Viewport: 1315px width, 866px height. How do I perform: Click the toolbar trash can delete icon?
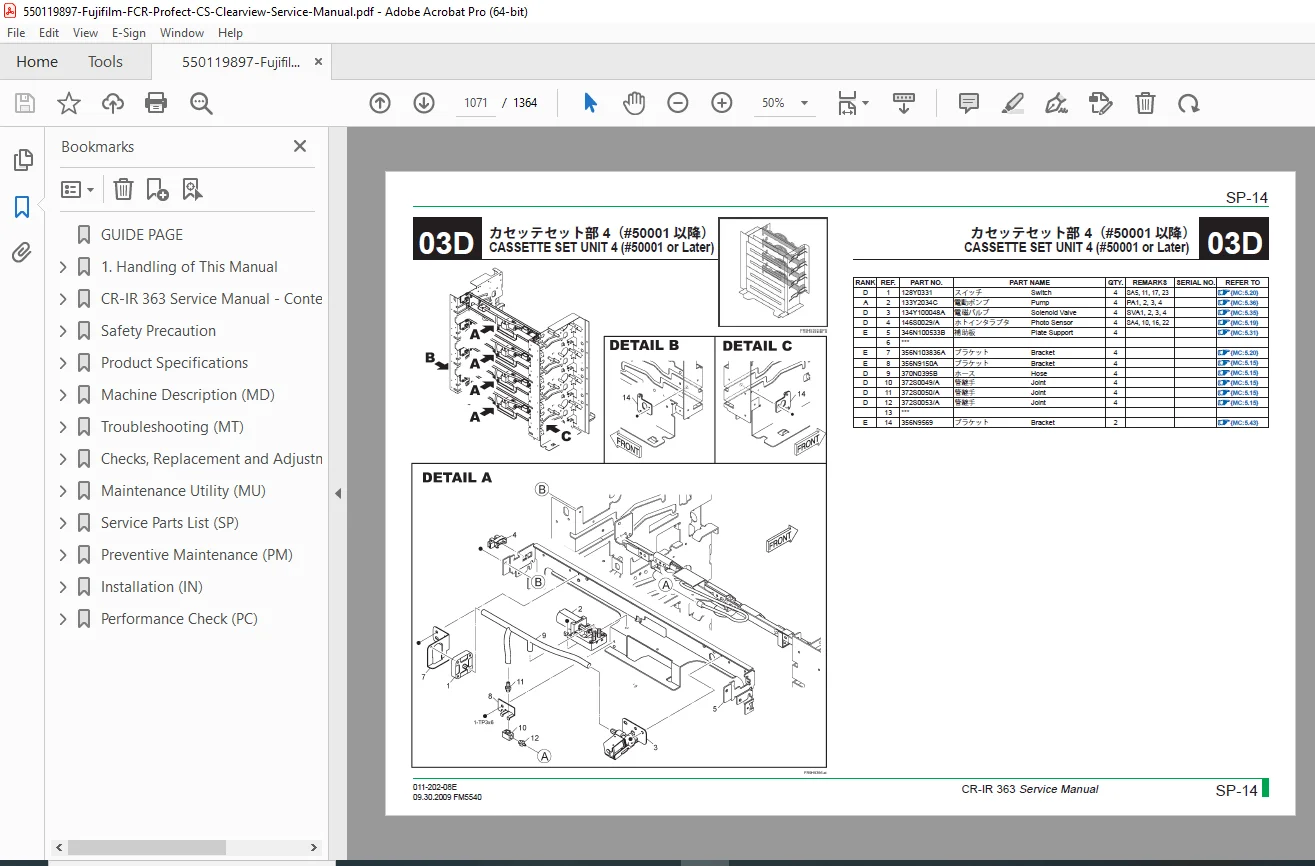click(1145, 103)
